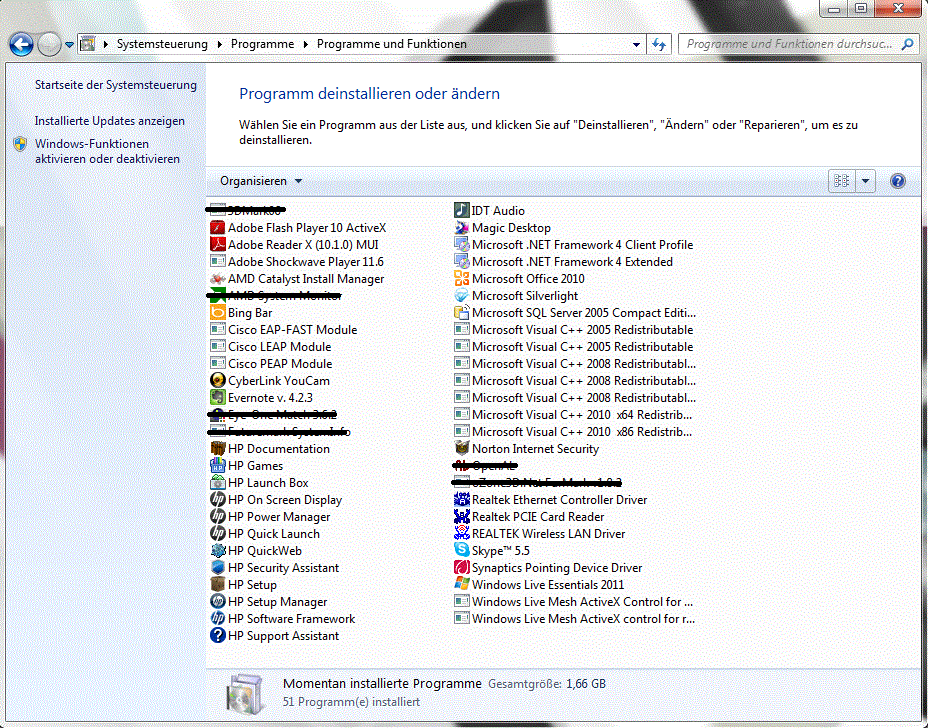Click the Programme und Funktionen breadcrumb

coord(392,44)
